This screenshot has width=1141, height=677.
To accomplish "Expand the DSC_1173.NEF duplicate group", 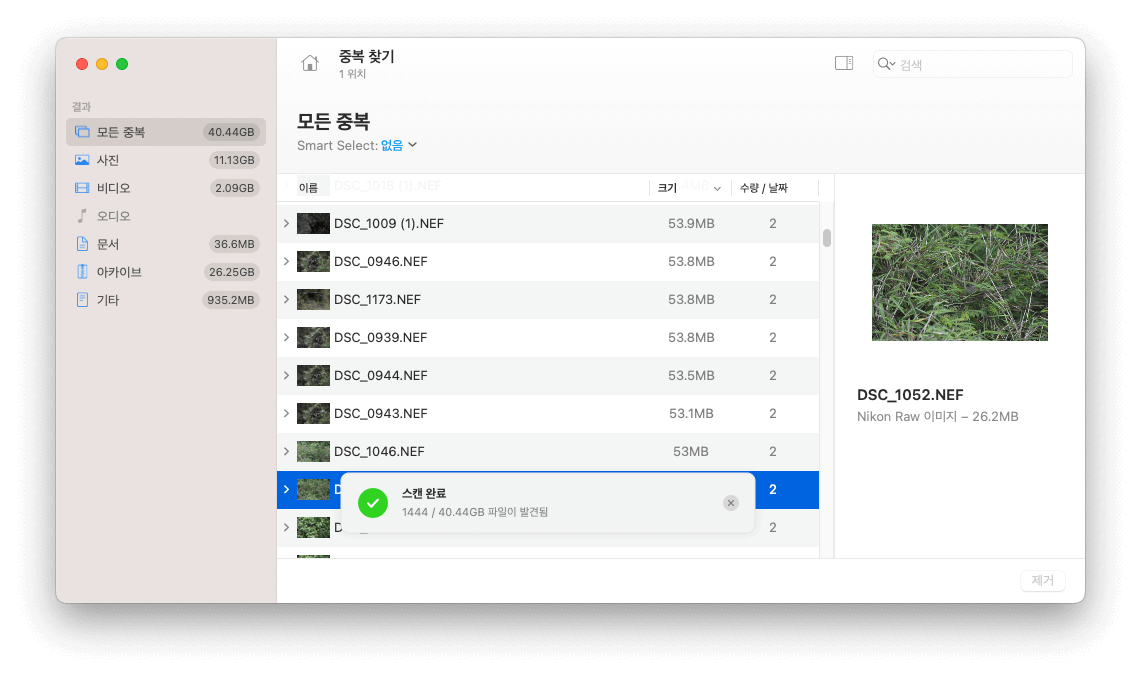I will [x=287, y=299].
